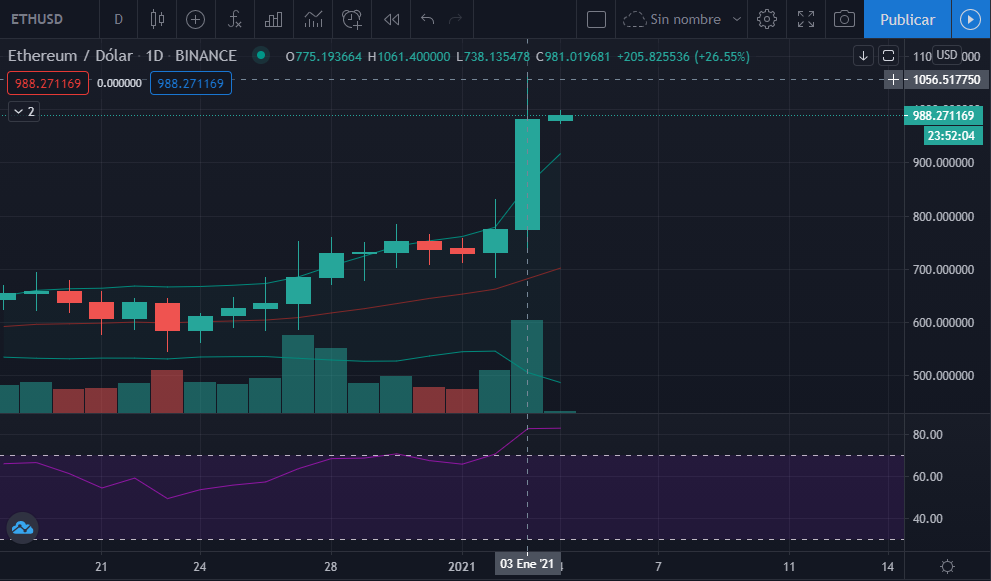The width and height of the screenshot is (991, 581).
Task: Click the blue buy price 988.271169 button
Action: pos(190,83)
